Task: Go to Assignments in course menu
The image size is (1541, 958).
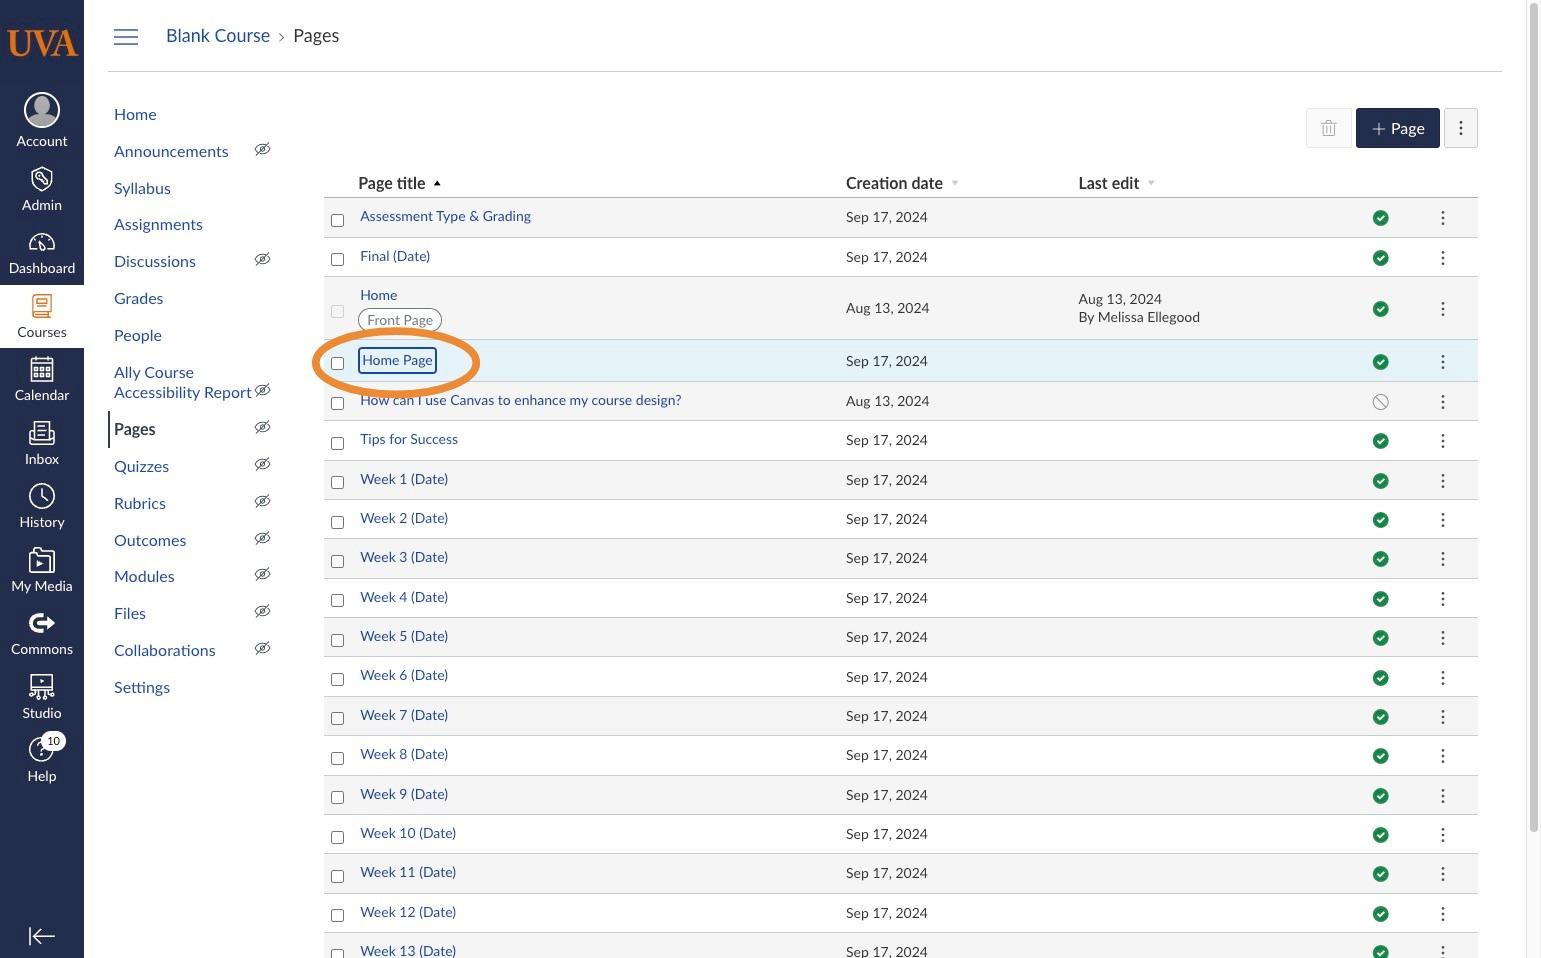Action: point(158,224)
